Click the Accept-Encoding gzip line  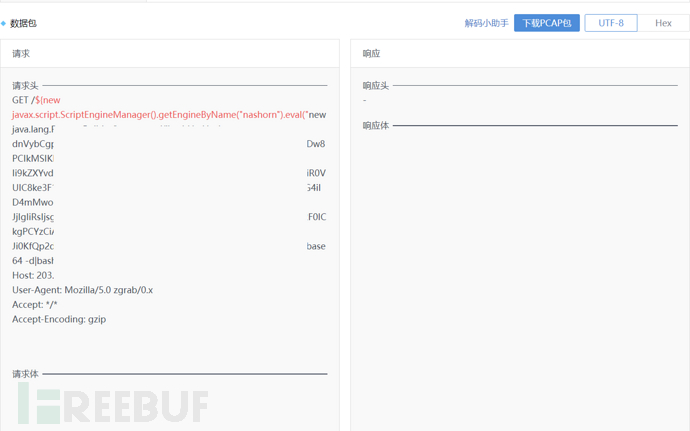59,319
